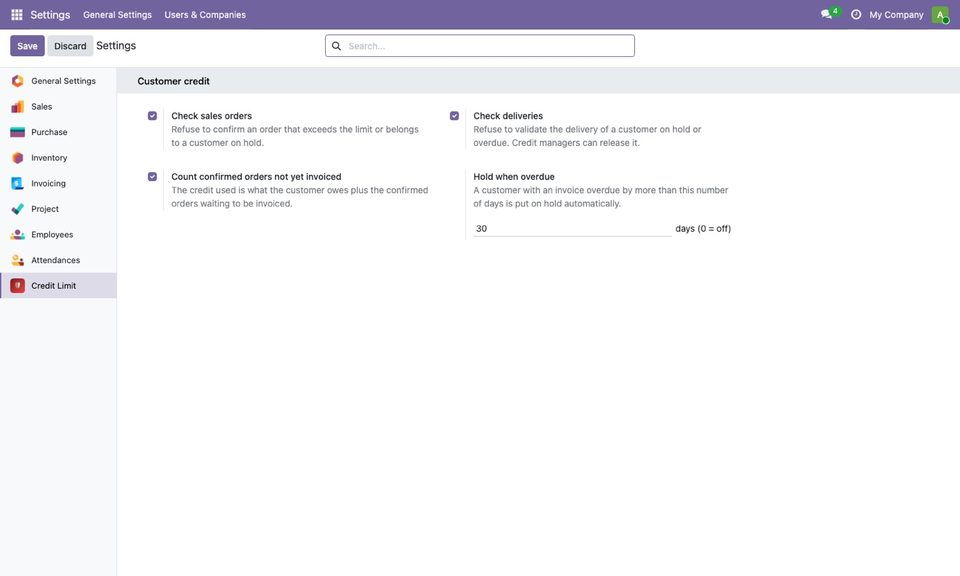
Task: Click the Credit Limit red icon
Action: (x=18, y=286)
